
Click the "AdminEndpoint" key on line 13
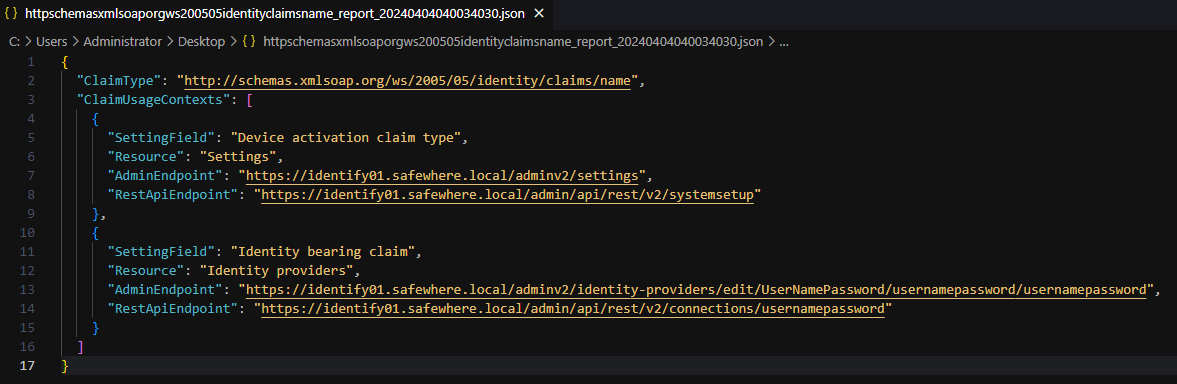165,290
